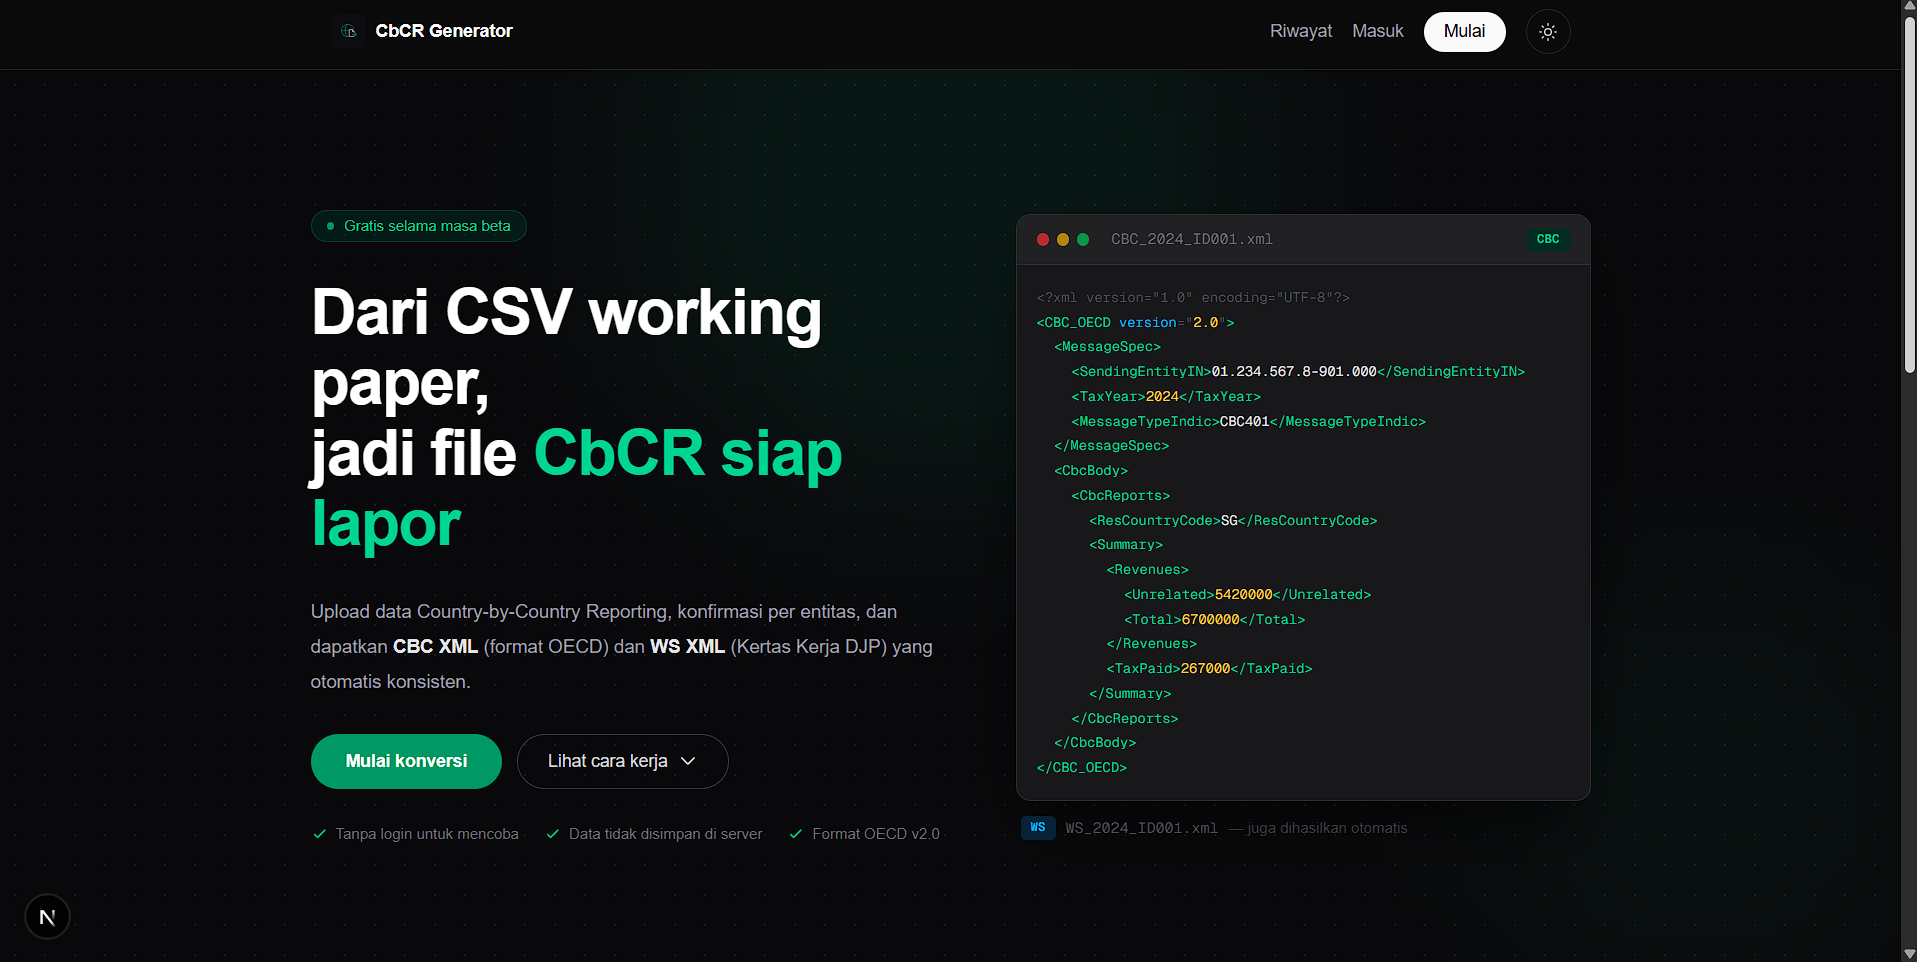Click the checkmark next to Tanpa login
Image resolution: width=1917 pixels, height=962 pixels.
click(320, 834)
